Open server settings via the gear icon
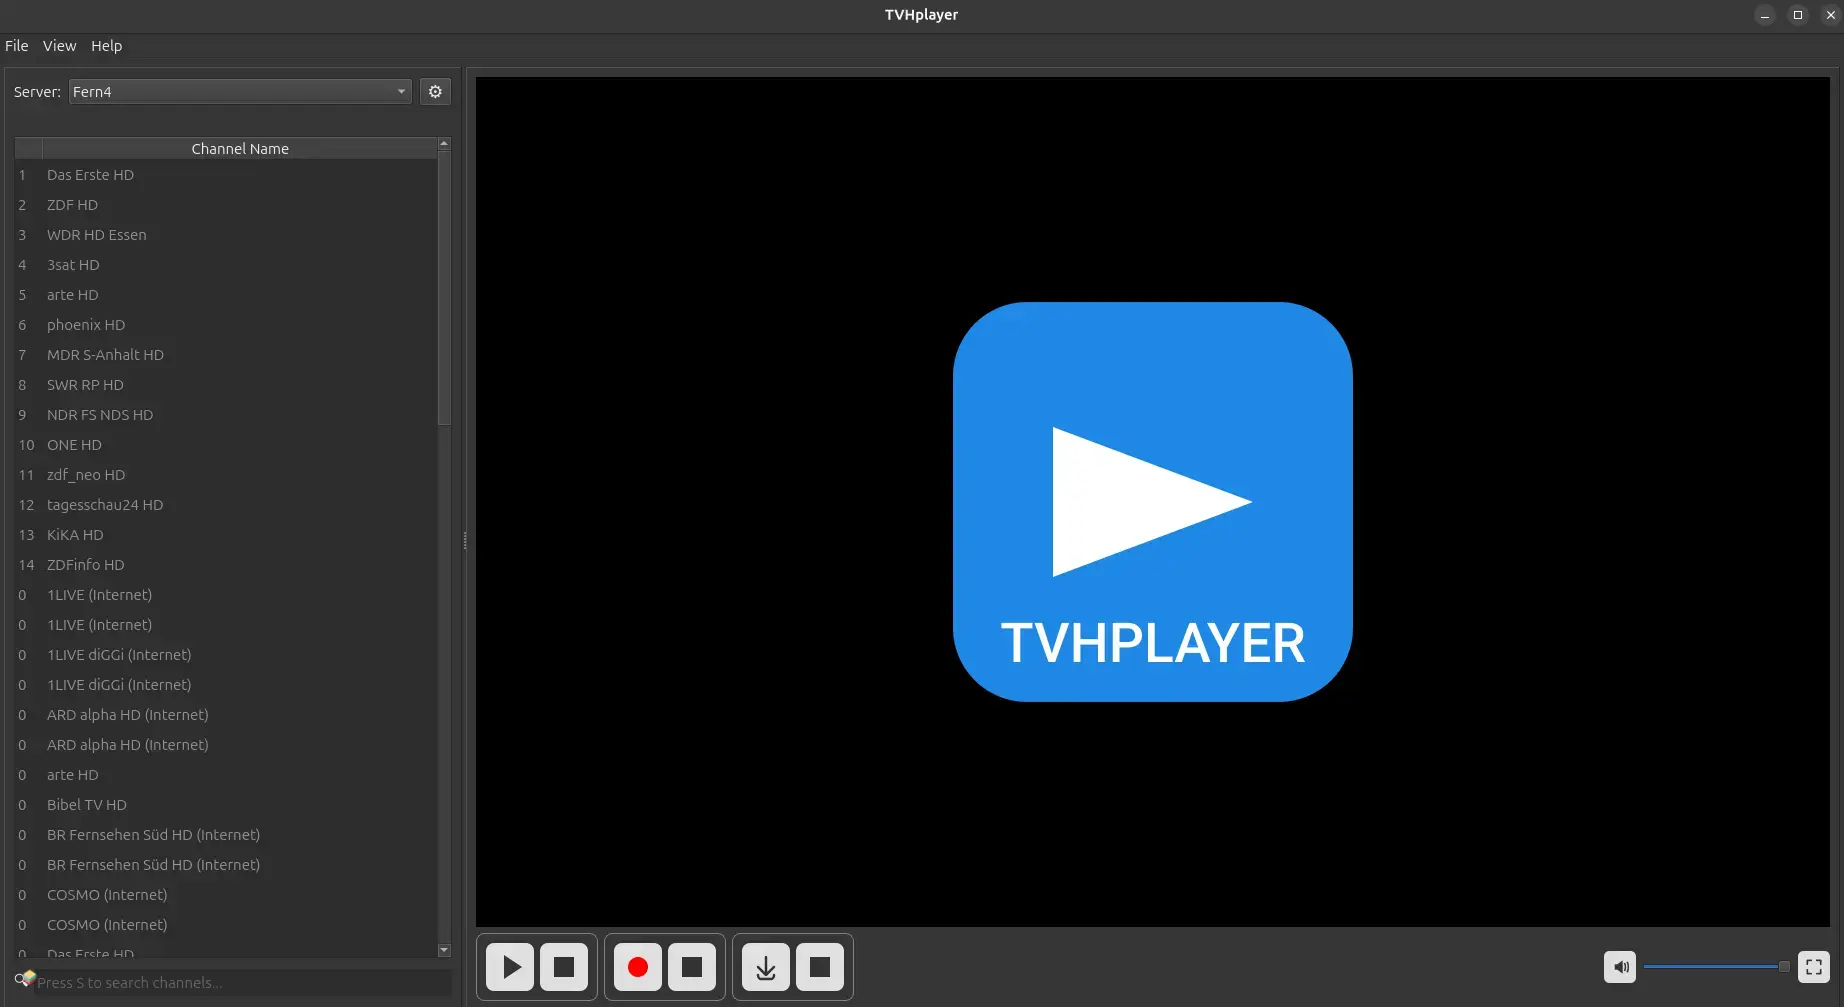 (x=435, y=92)
